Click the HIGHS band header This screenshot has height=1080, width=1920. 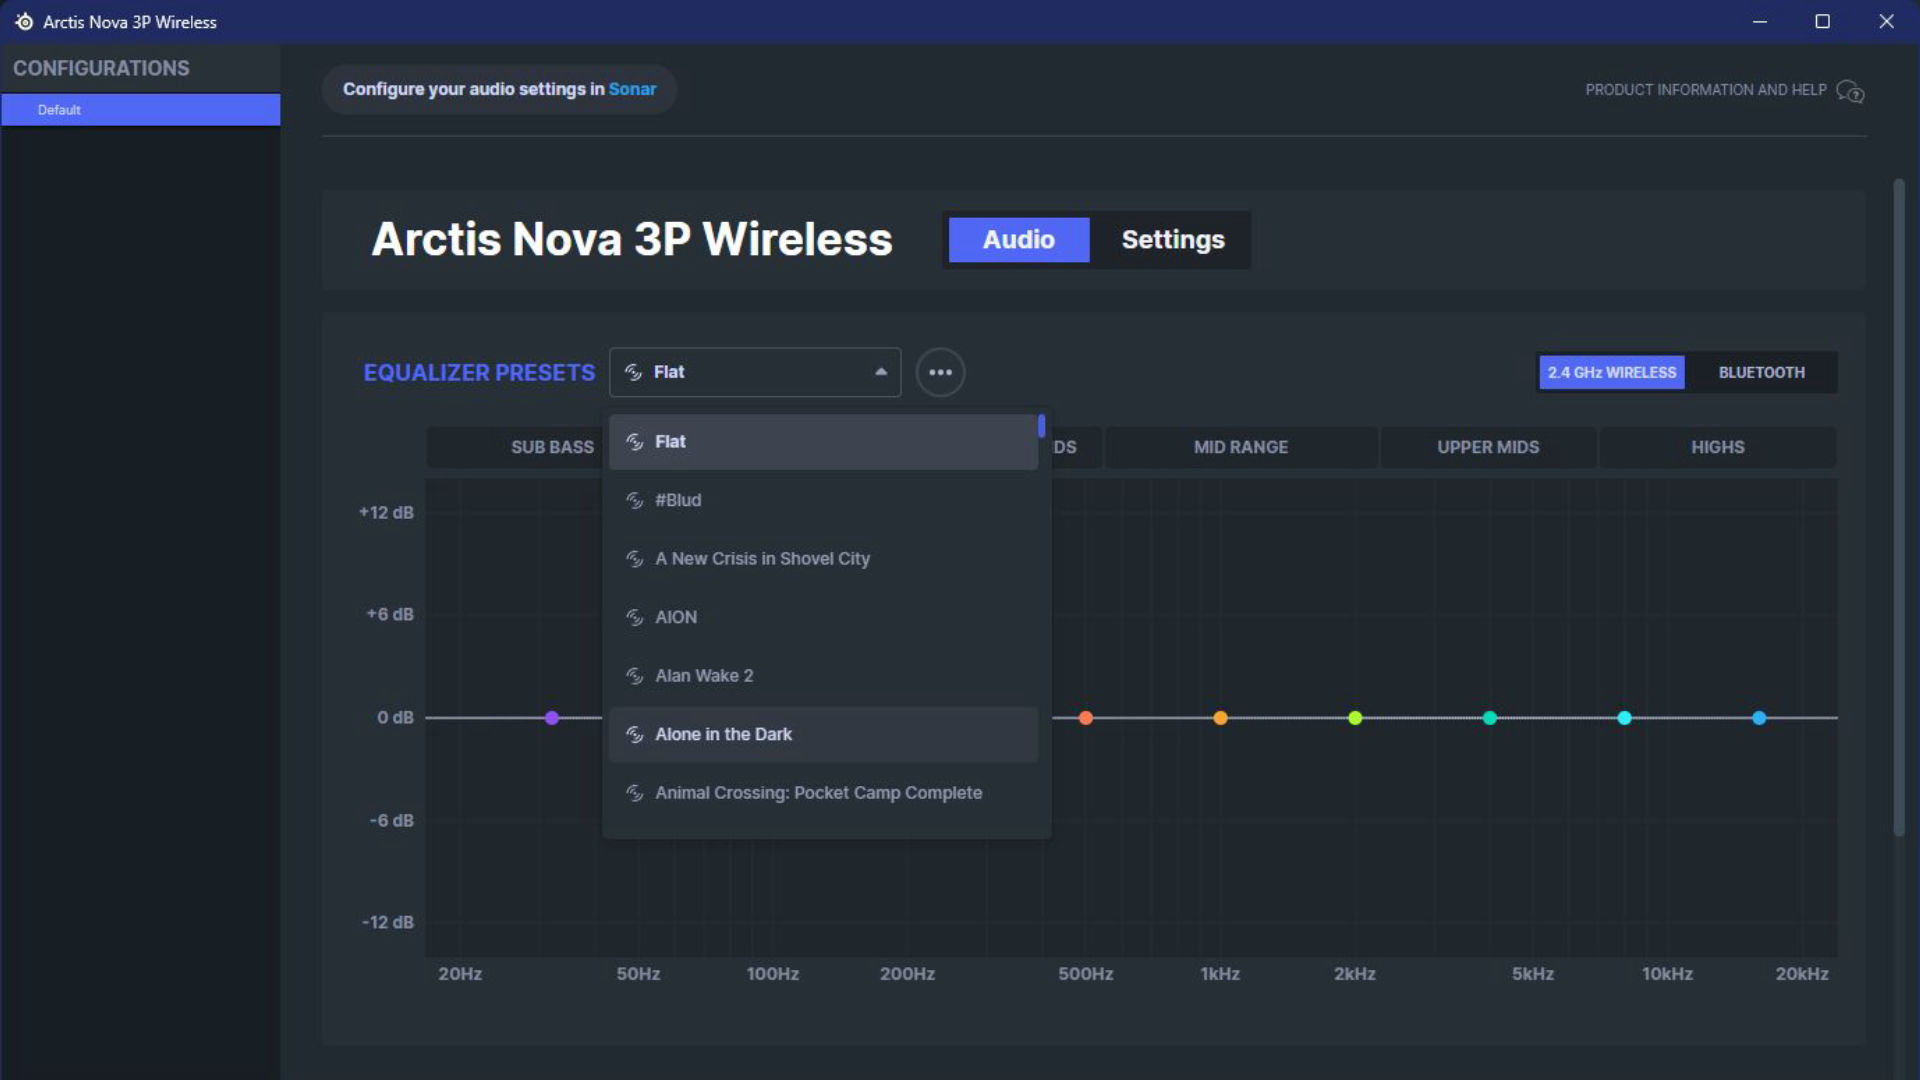point(1717,447)
